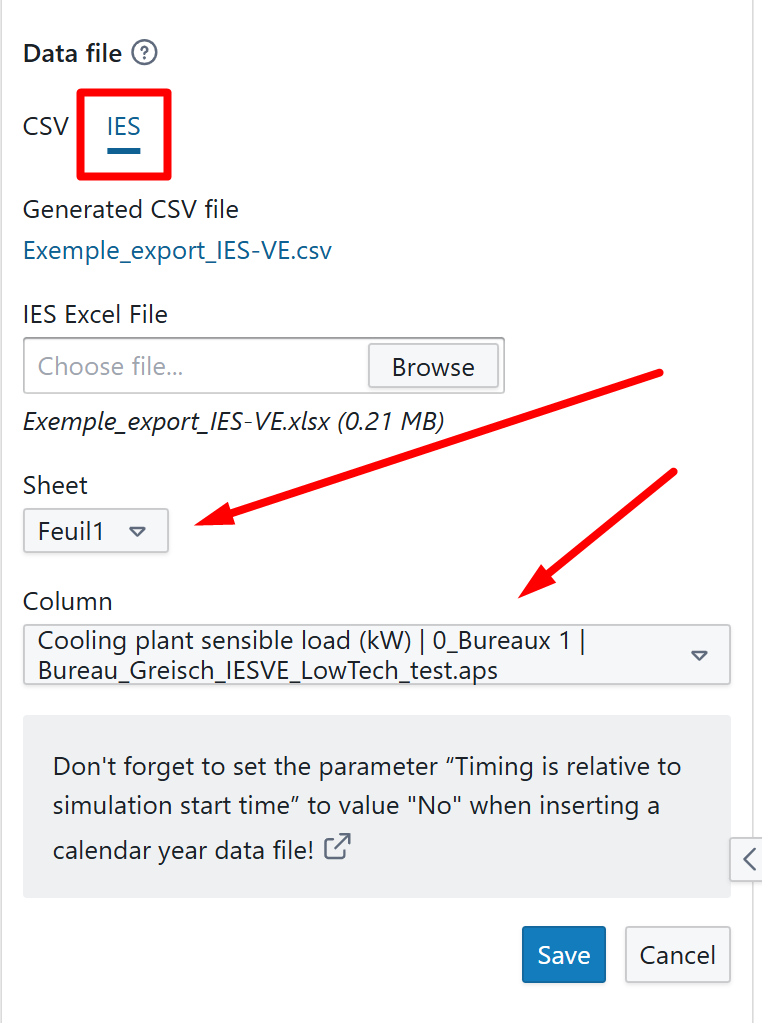This screenshot has height=1023, width=762.
Task: Click the Column label
Action: 67,601
